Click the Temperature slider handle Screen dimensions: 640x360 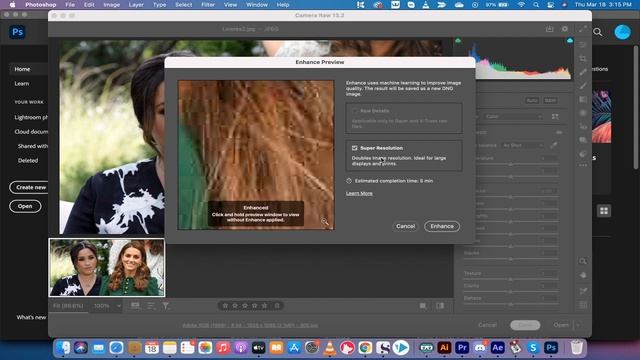pyautogui.click(x=510, y=164)
